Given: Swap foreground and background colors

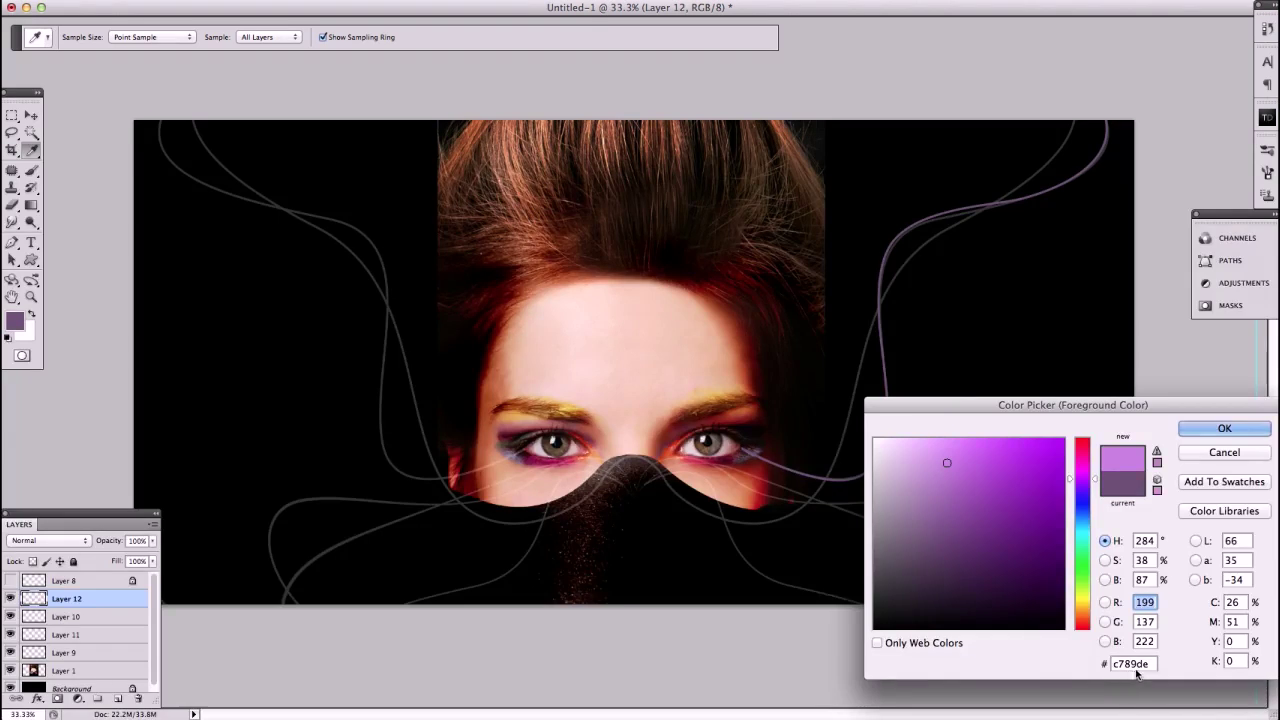Looking at the screenshot, I should point(31,314).
